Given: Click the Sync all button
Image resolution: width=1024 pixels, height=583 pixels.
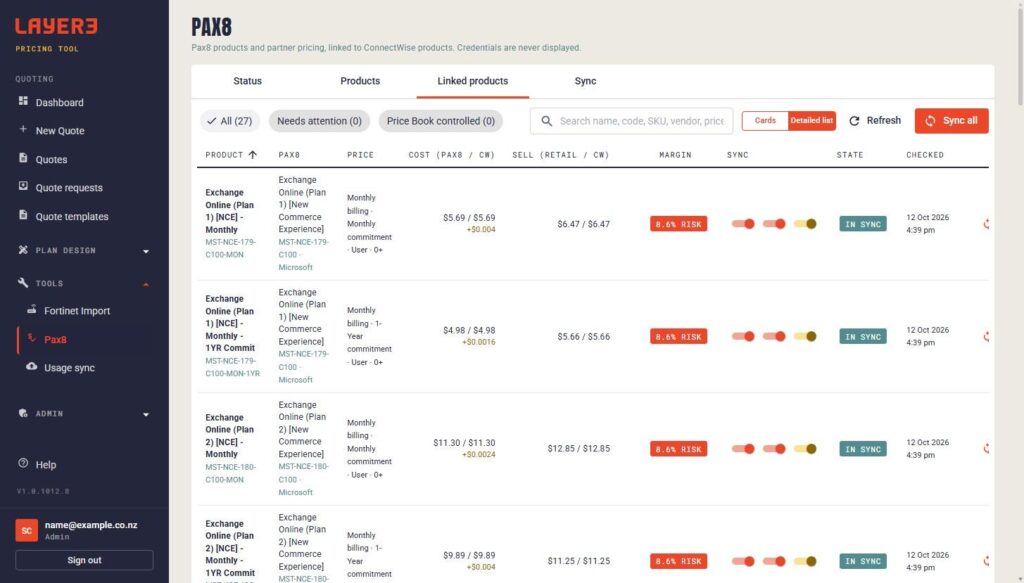Looking at the screenshot, I should [952, 121].
